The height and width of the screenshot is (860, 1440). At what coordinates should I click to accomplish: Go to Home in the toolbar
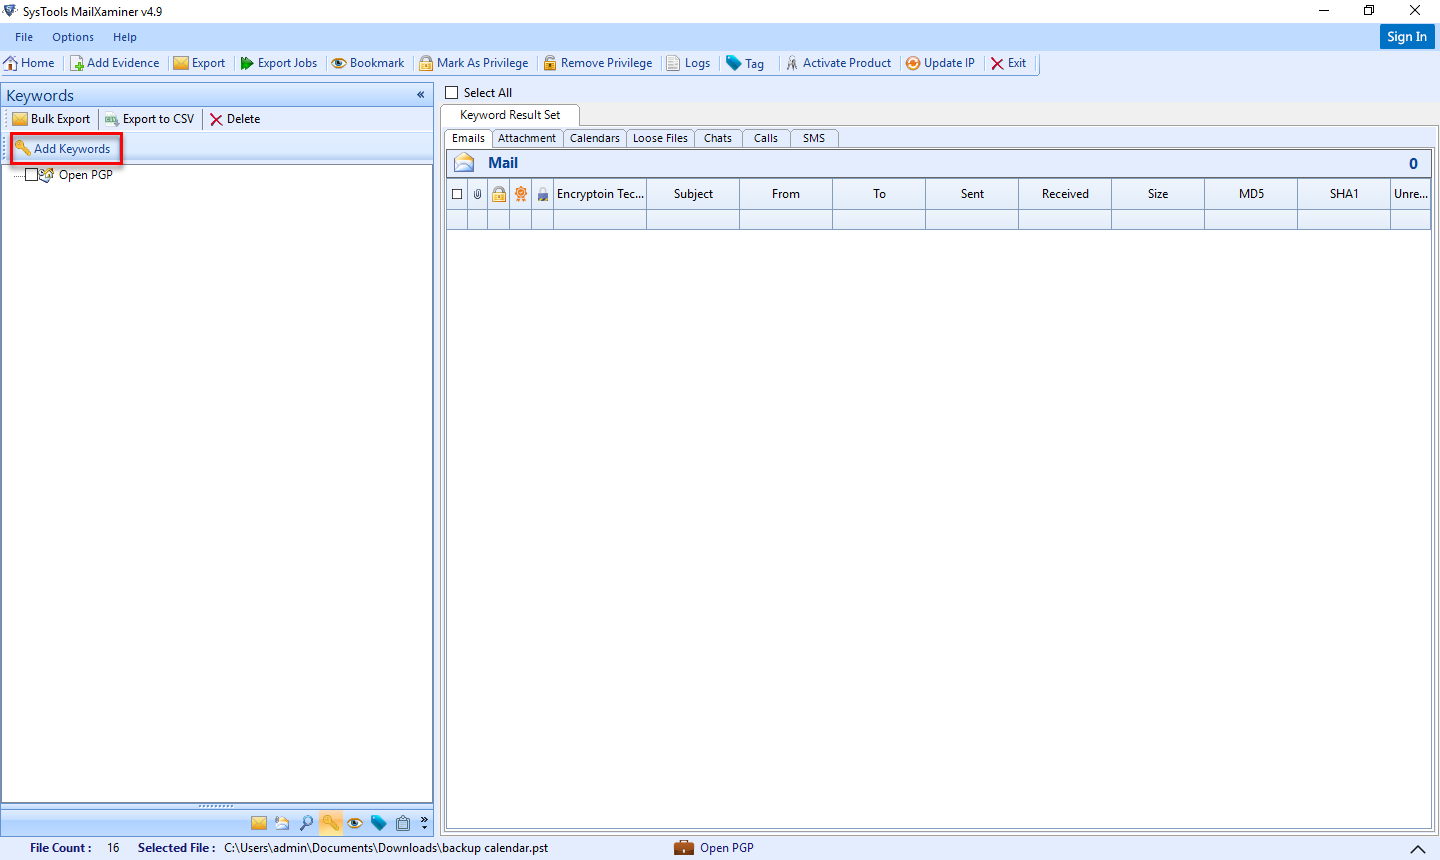[29, 63]
